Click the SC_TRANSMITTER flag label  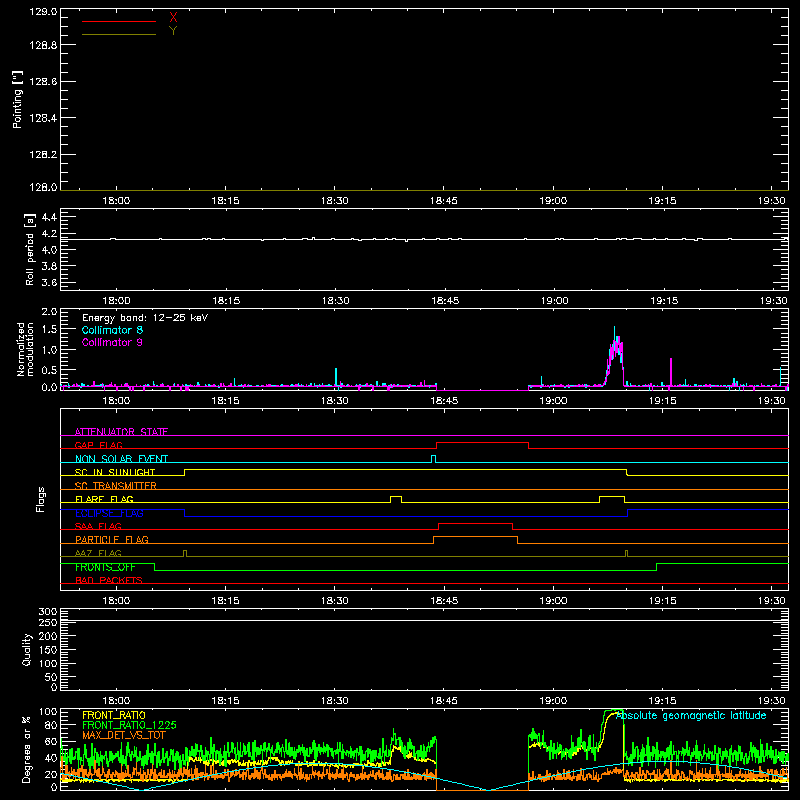point(115,486)
